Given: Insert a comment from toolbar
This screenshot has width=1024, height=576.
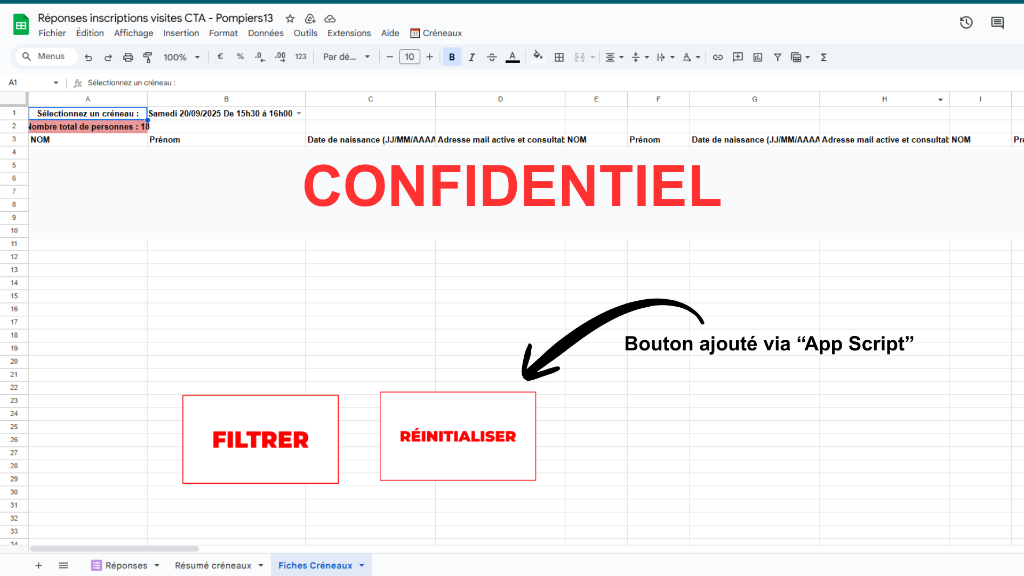Looking at the screenshot, I should click(738, 57).
